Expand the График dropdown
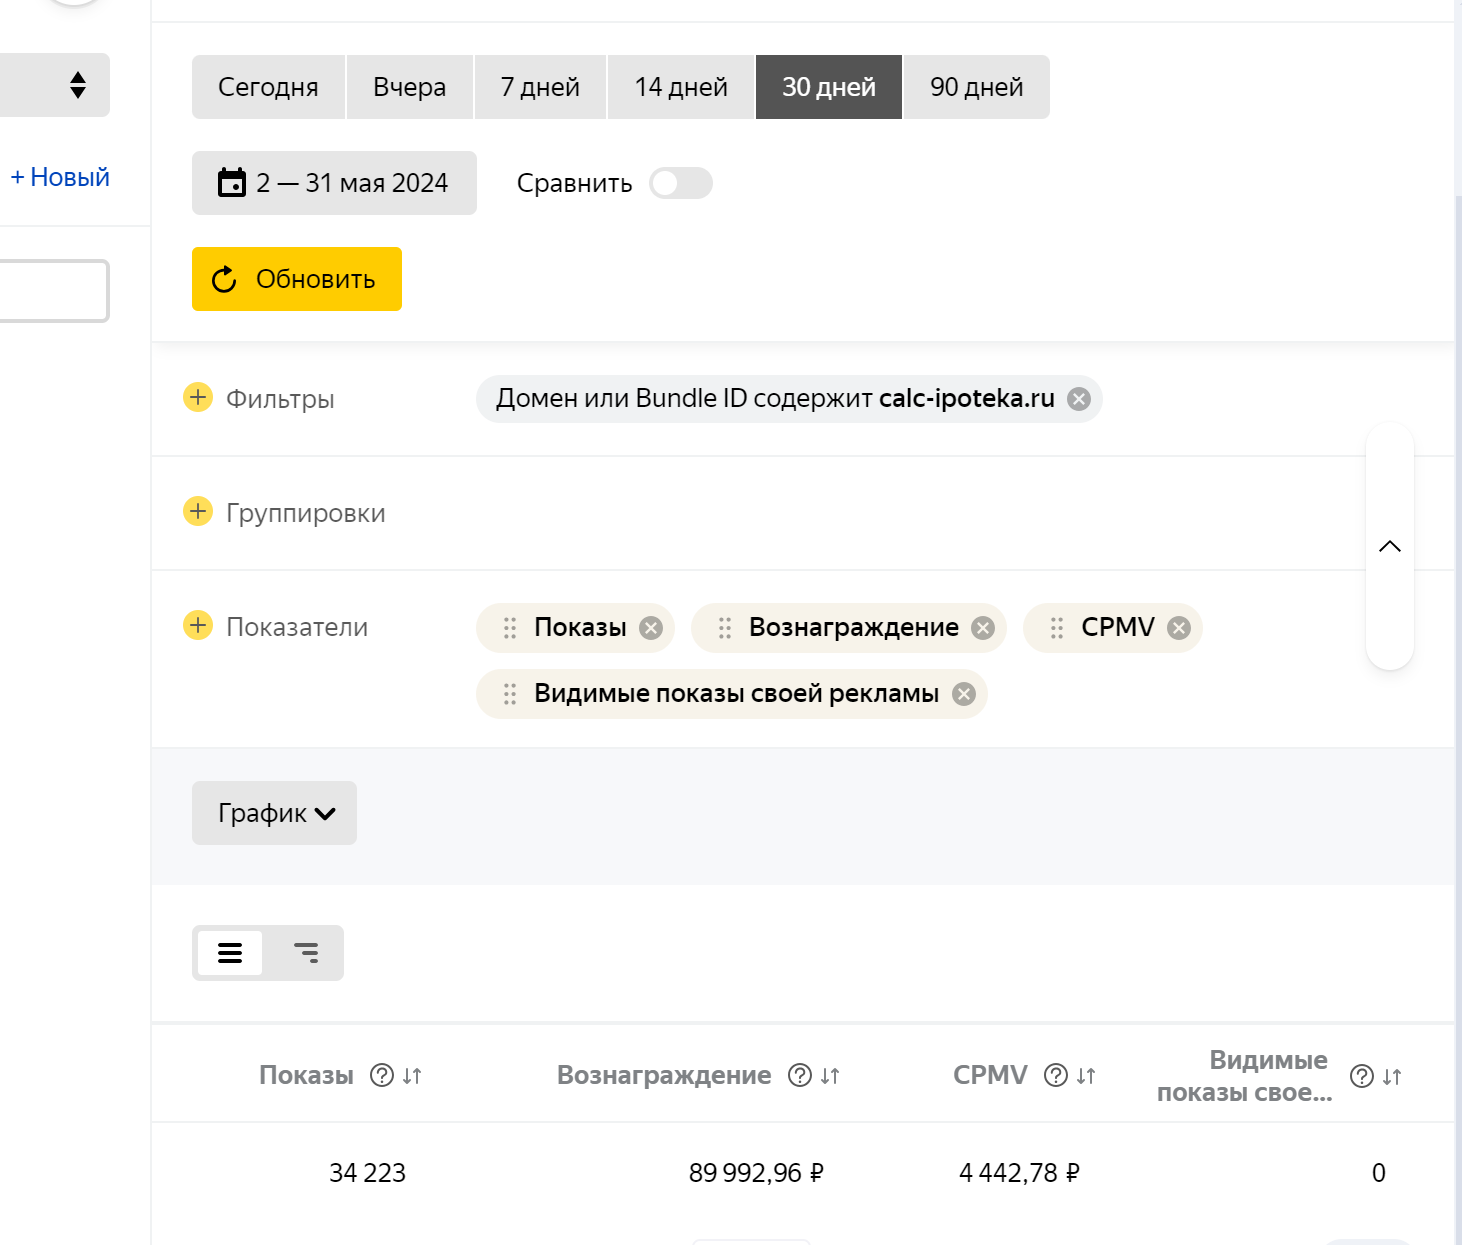Image resolution: width=1462 pixels, height=1245 pixels. tap(274, 813)
